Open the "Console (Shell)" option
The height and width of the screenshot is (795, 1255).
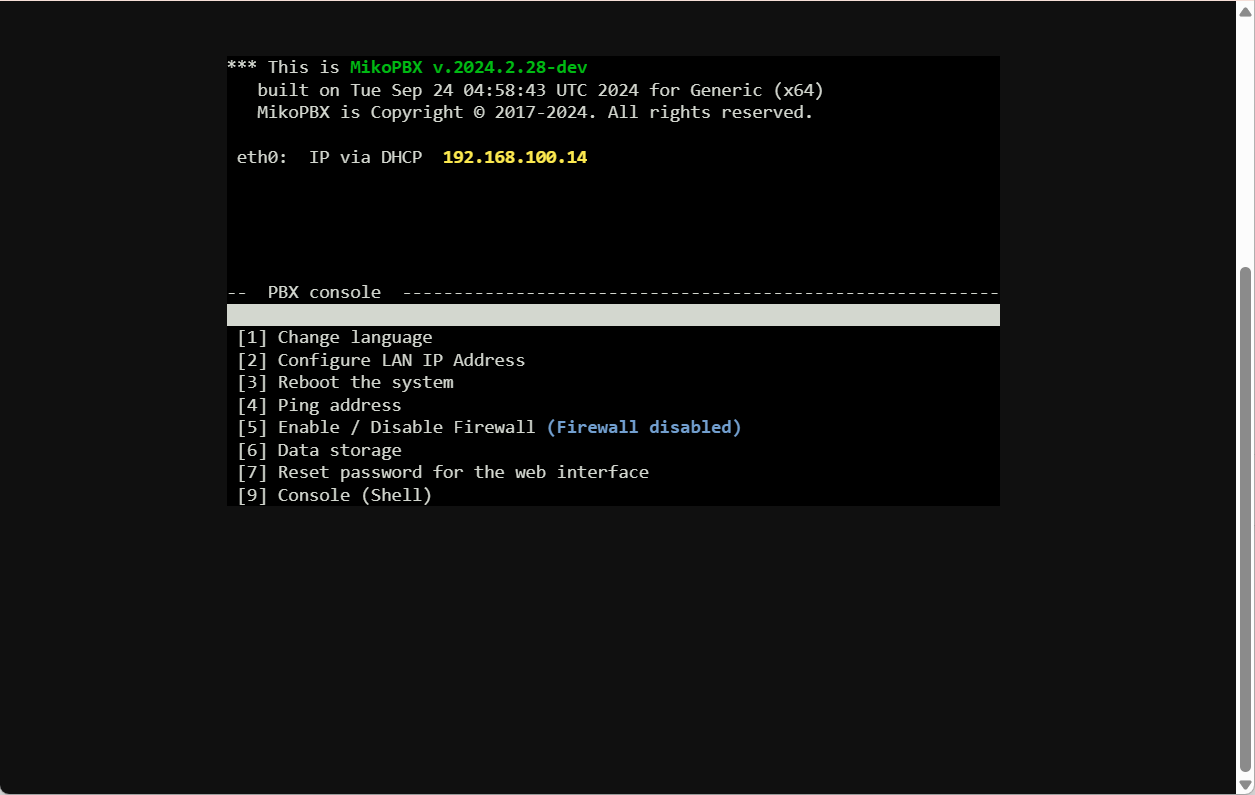point(354,495)
